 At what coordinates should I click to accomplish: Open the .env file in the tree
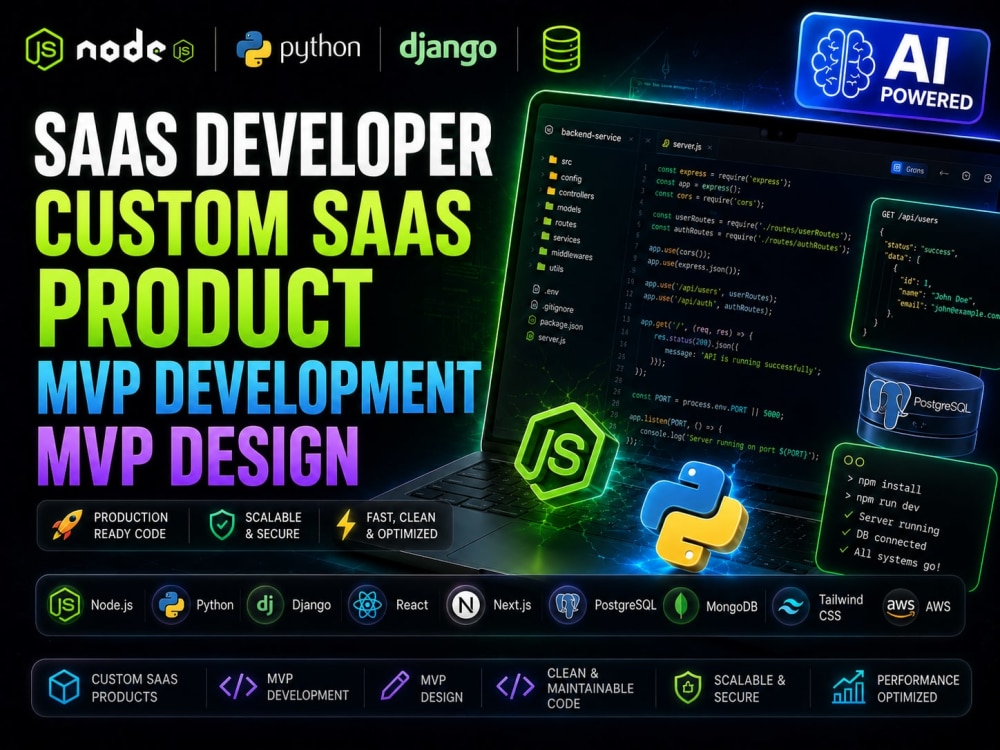[545, 291]
